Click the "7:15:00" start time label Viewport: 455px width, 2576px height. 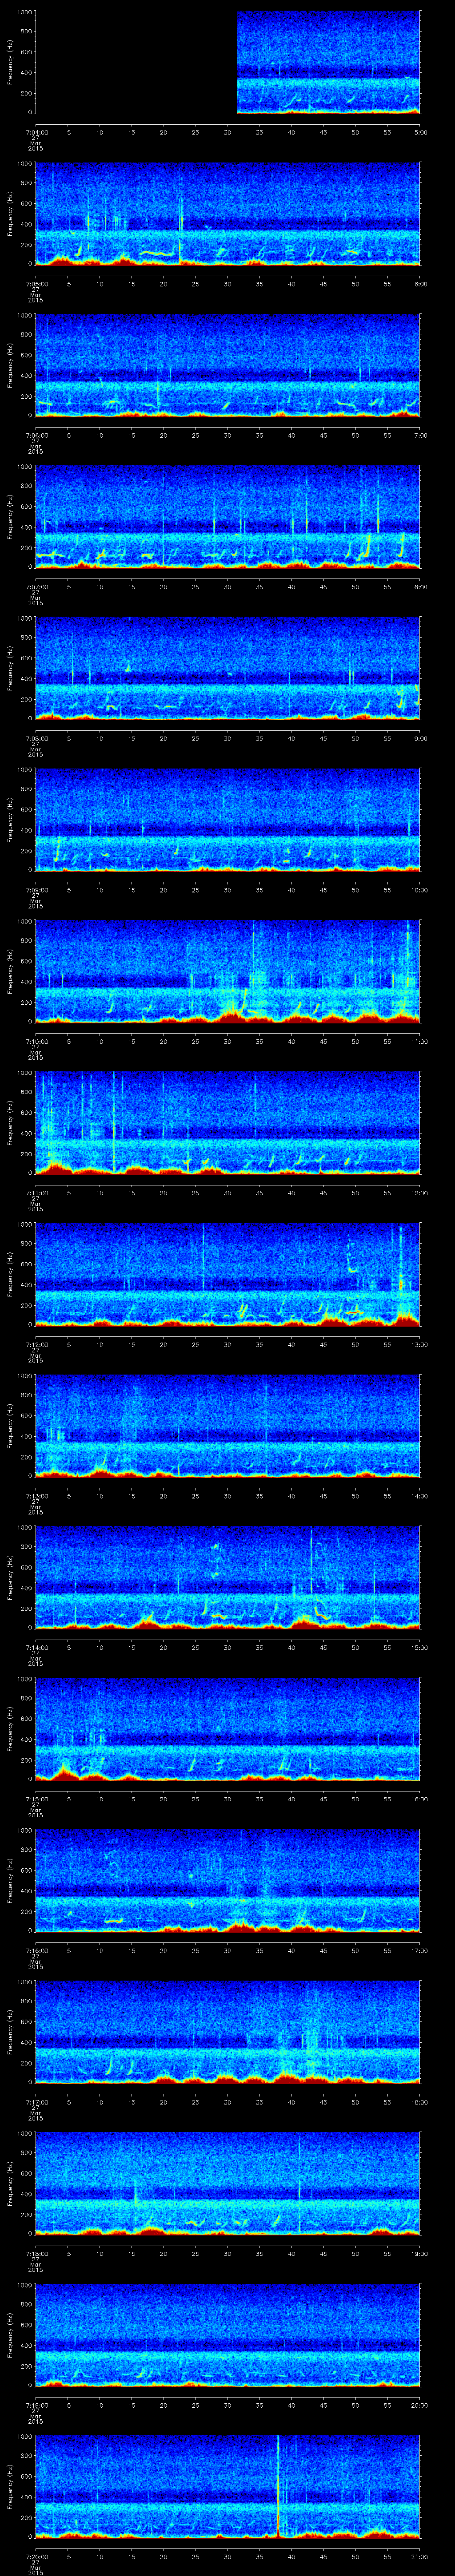(x=36, y=1799)
